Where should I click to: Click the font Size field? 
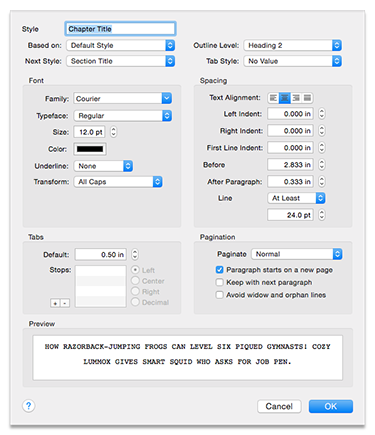(89, 132)
